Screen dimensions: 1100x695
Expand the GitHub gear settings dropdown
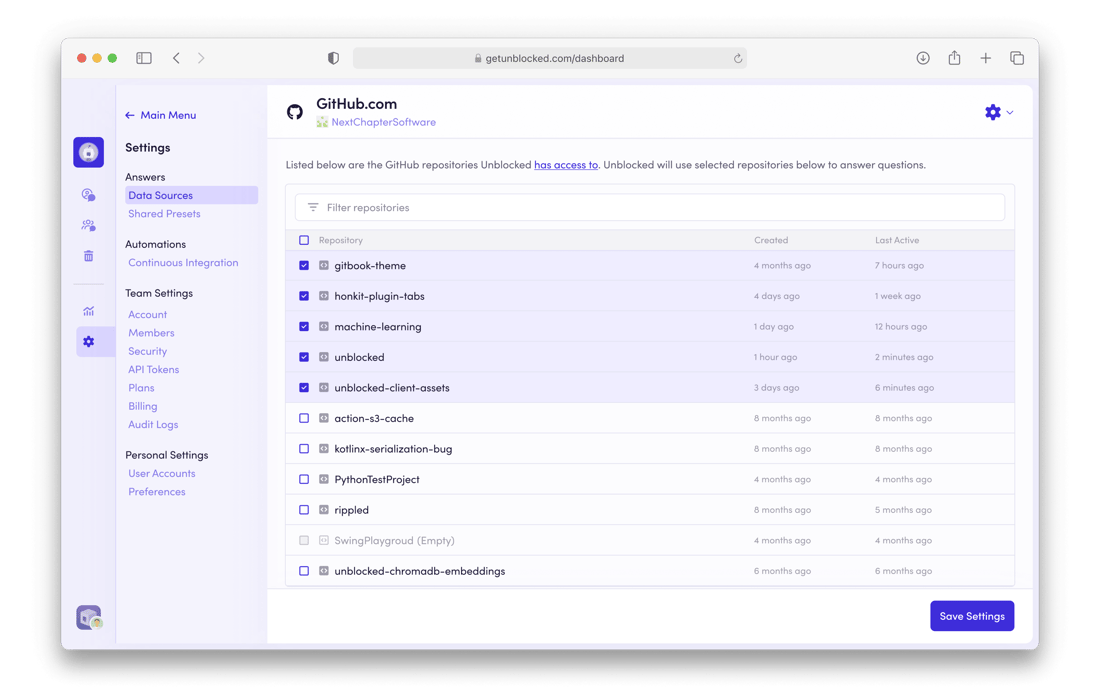[x=999, y=112]
